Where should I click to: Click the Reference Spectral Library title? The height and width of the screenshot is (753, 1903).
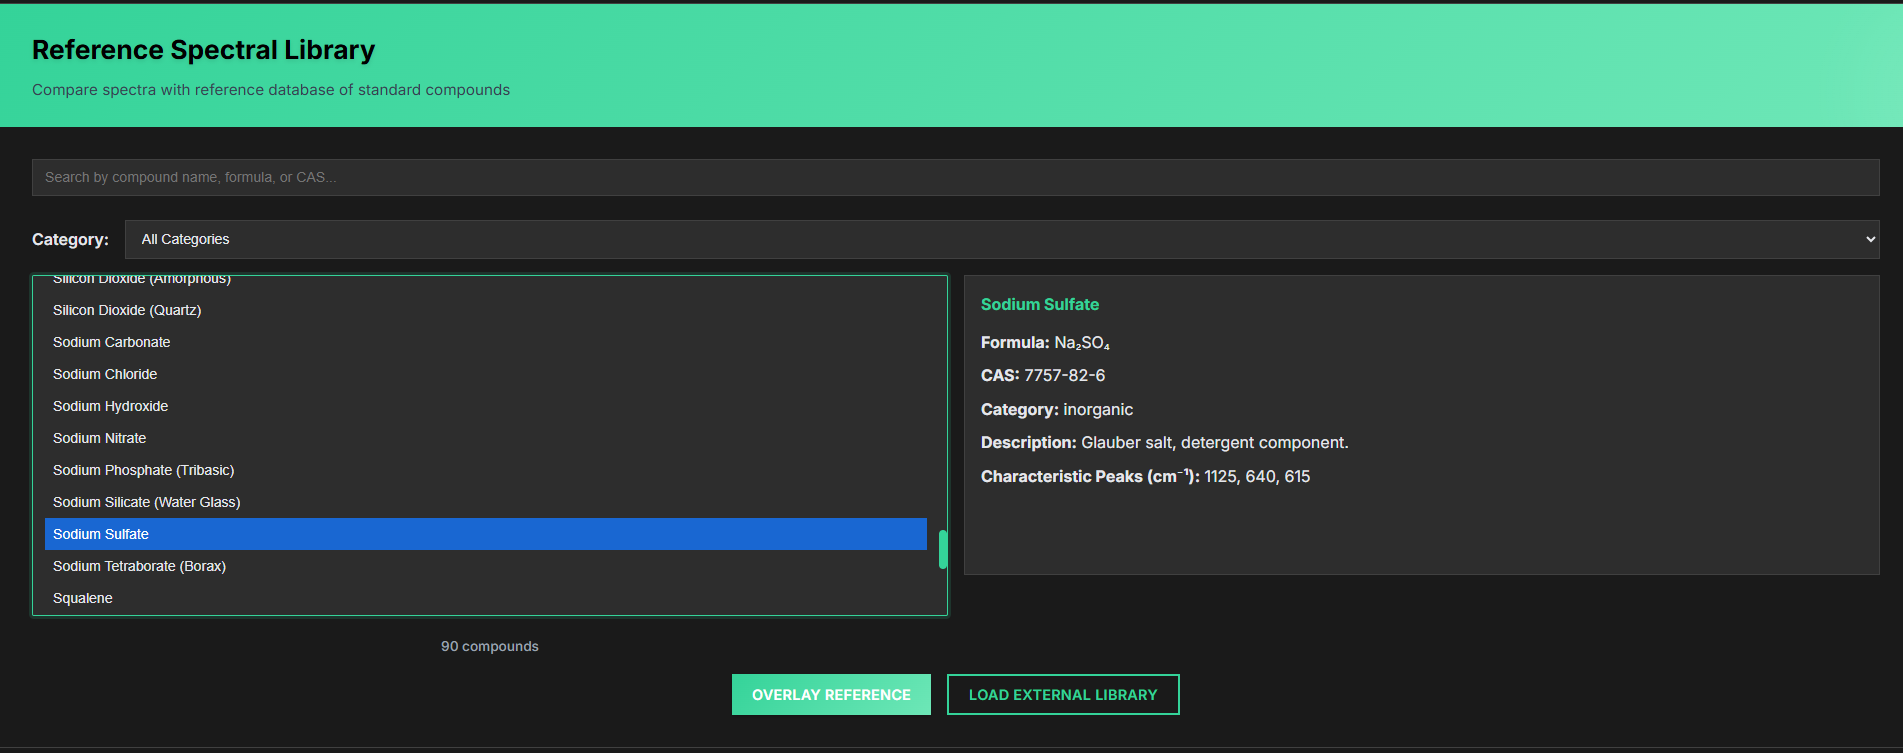tap(203, 50)
